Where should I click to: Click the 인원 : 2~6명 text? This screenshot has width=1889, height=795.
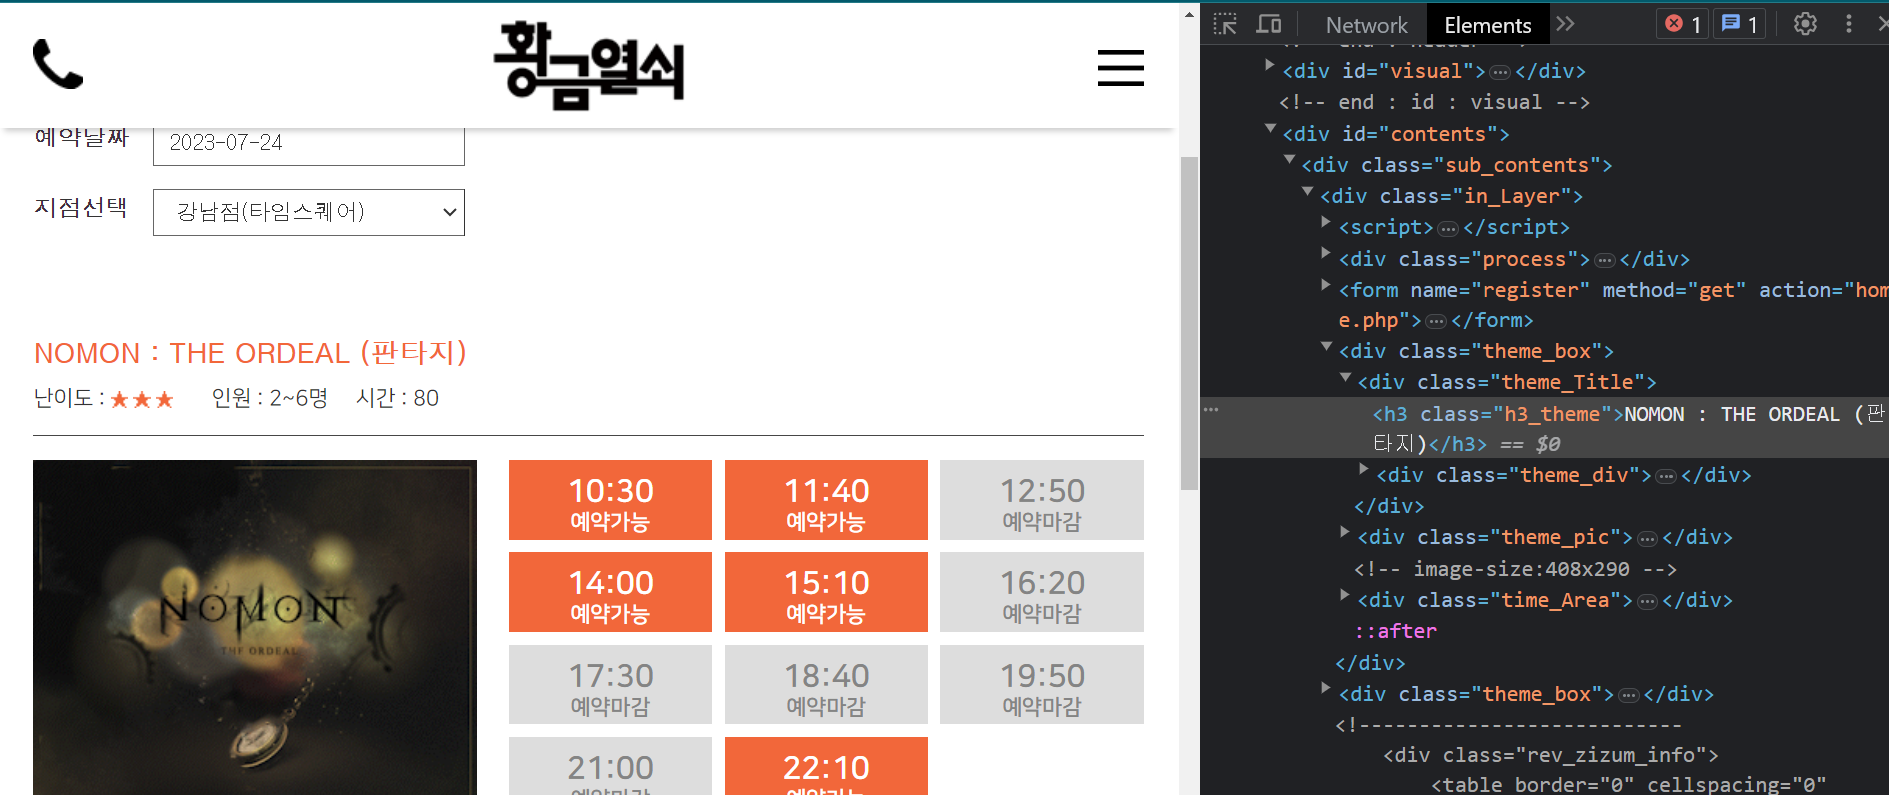click(270, 398)
